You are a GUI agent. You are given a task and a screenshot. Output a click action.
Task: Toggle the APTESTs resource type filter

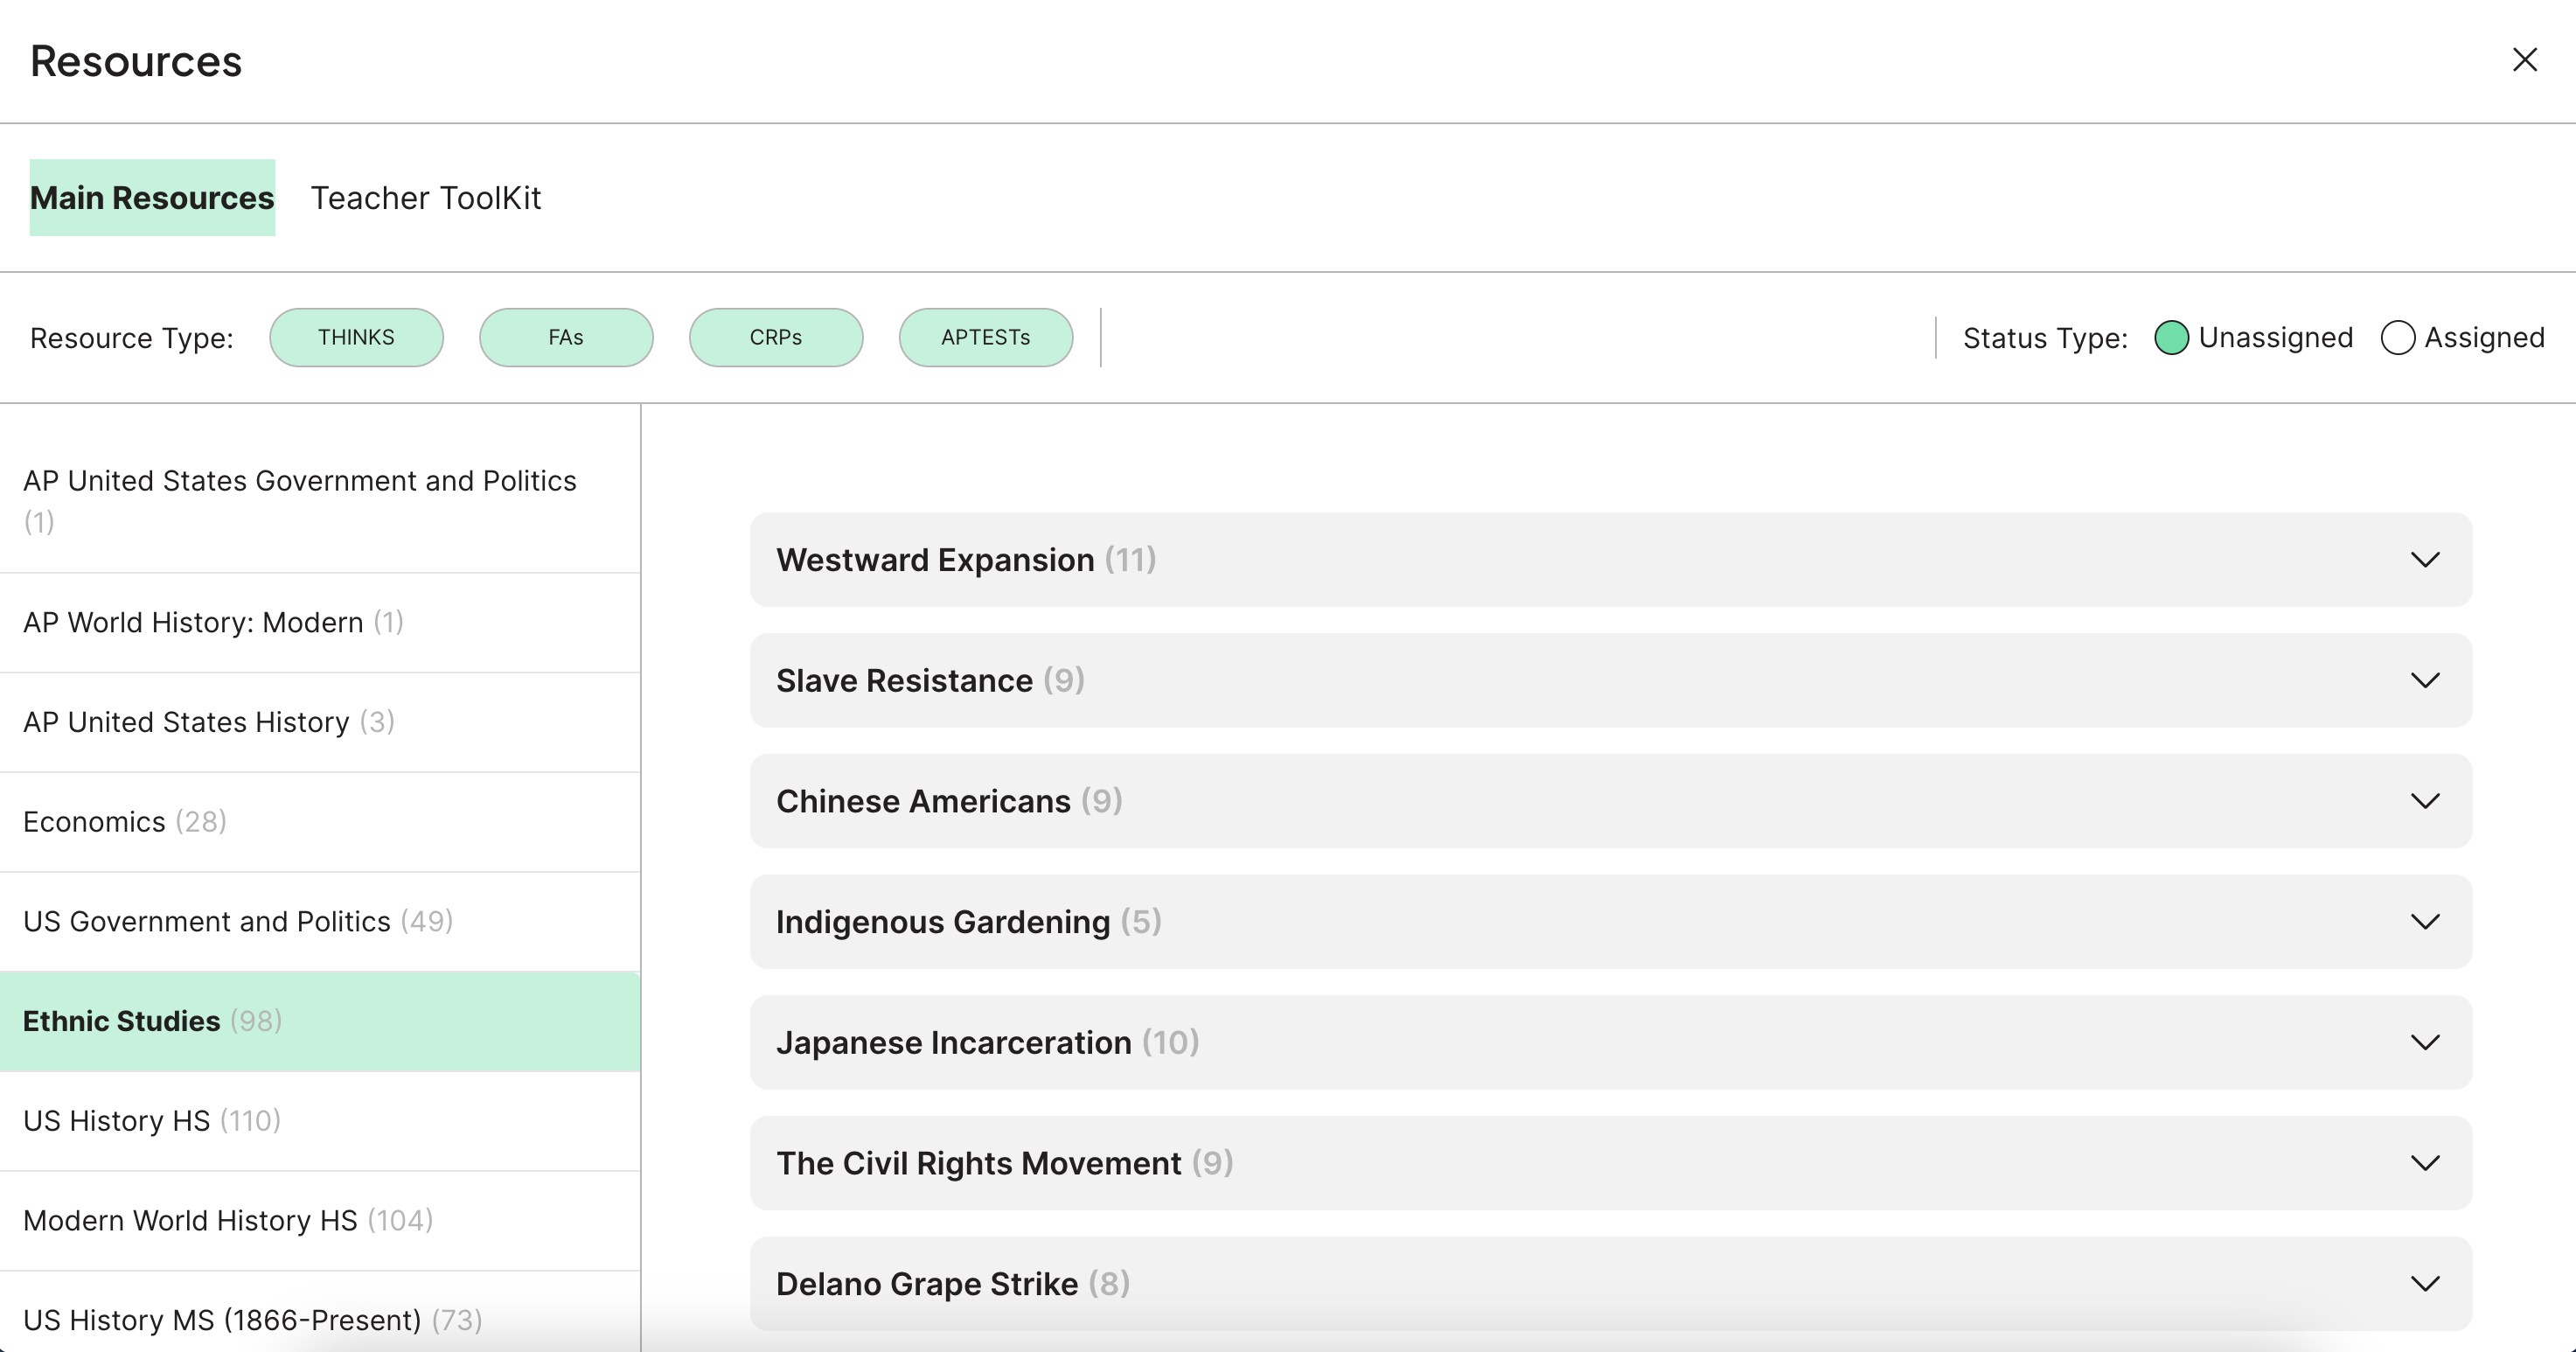(985, 338)
